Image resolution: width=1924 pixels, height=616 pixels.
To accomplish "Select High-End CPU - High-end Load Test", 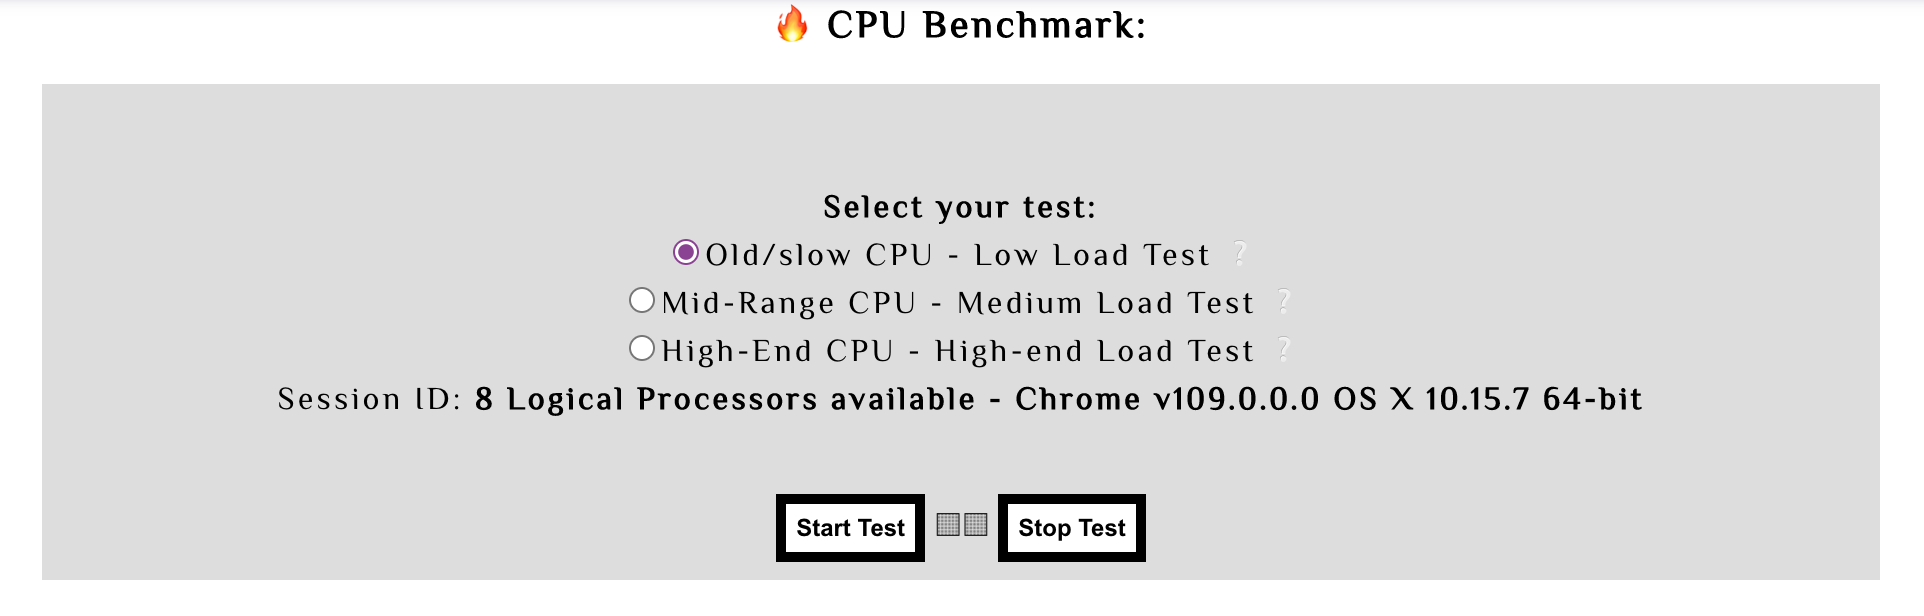I will [643, 349].
